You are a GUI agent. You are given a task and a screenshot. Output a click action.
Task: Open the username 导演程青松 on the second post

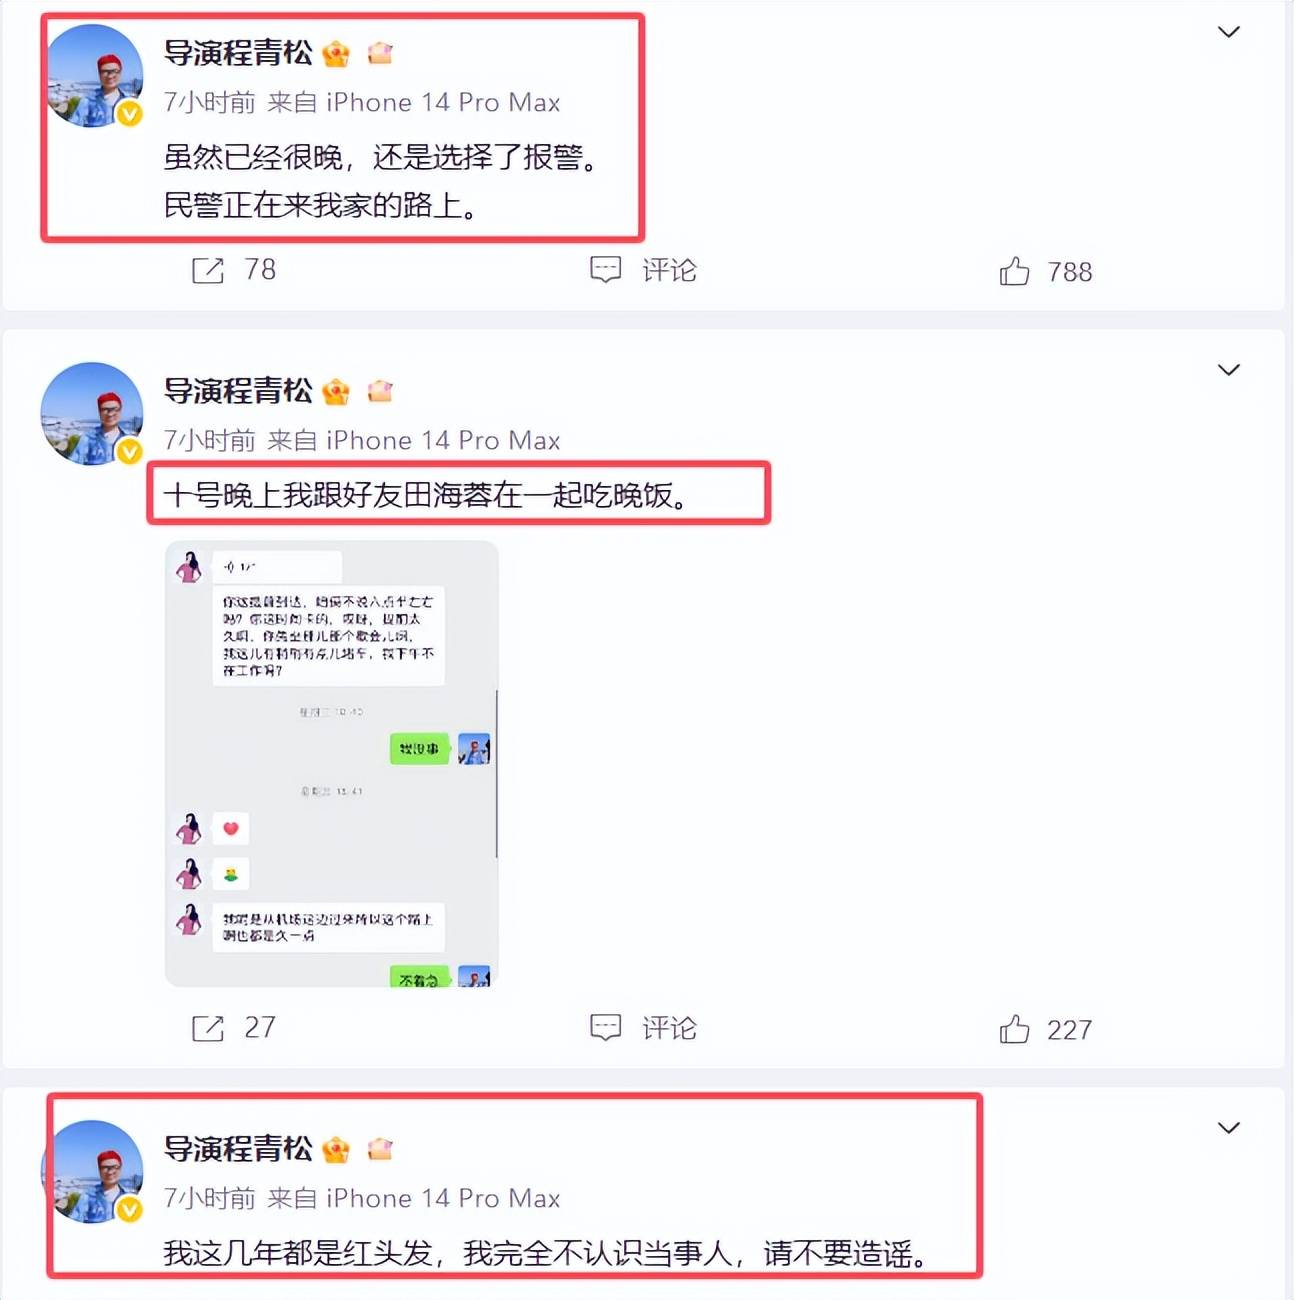click(x=238, y=391)
